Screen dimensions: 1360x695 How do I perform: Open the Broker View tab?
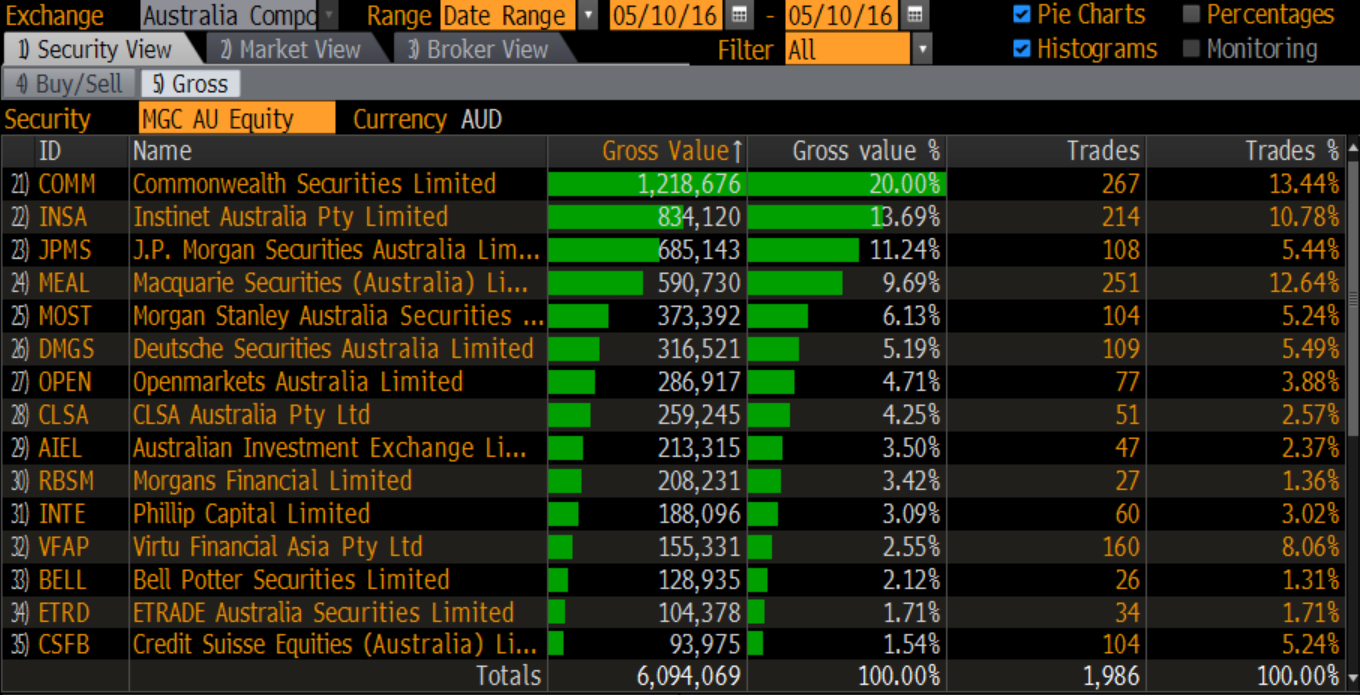479,49
